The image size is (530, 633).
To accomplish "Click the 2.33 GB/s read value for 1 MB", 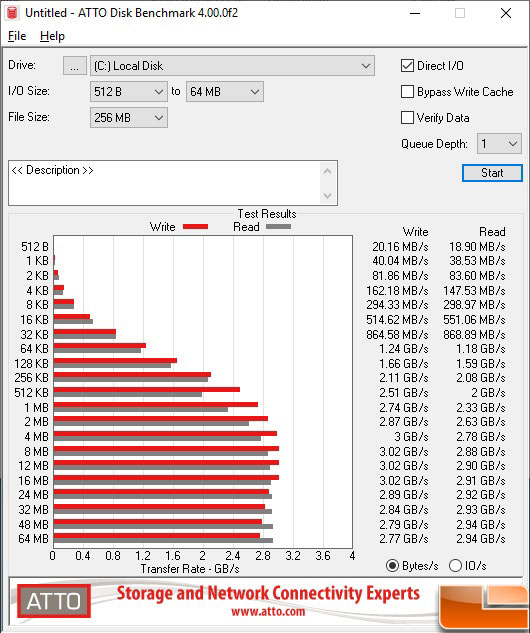I will point(481,408).
